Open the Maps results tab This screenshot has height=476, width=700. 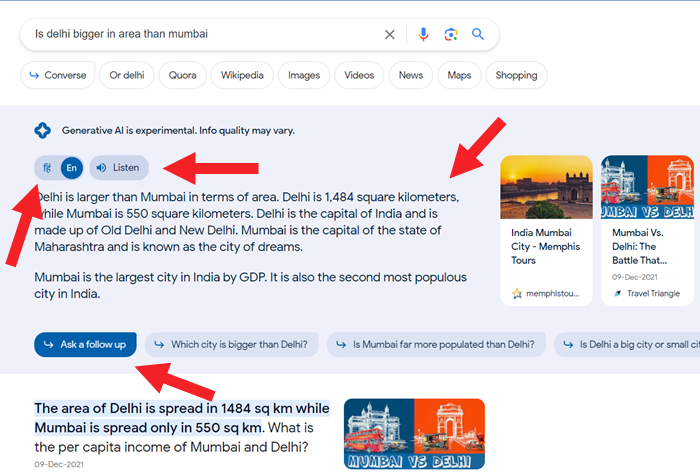[x=459, y=75]
